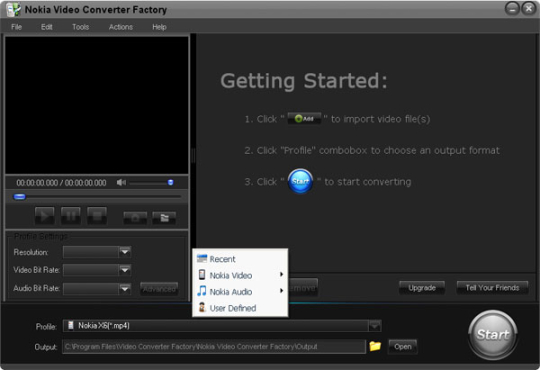Expand the Nokia Video submenu arrow
This screenshot has height=370, width=540.
point(281,275)
